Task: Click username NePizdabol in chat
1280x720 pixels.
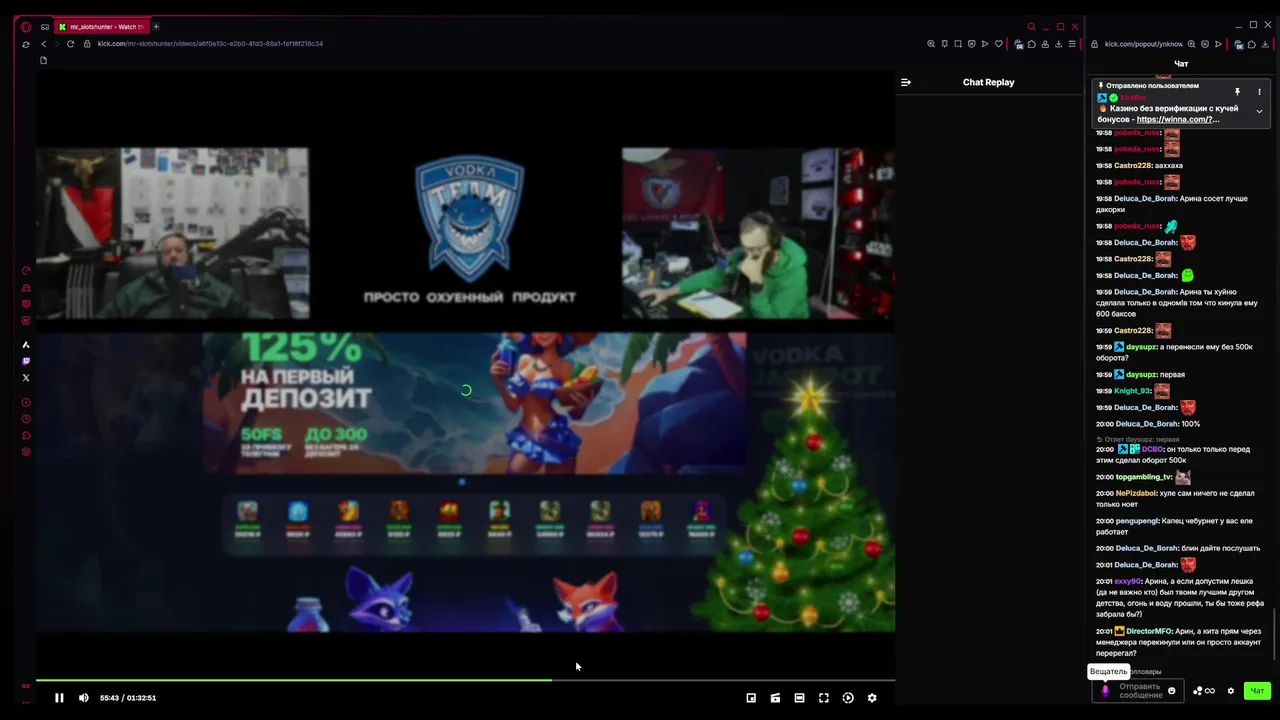Action: pos(1135,493)
